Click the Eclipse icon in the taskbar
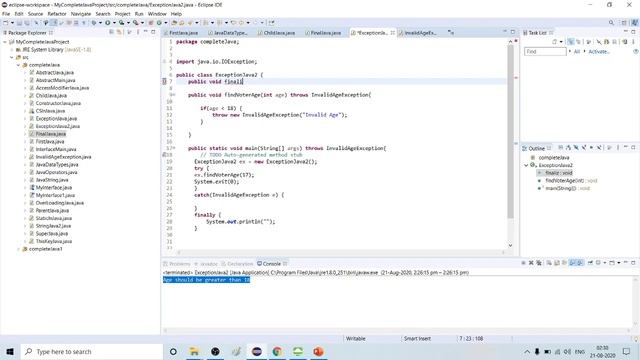 coord(257,351)
